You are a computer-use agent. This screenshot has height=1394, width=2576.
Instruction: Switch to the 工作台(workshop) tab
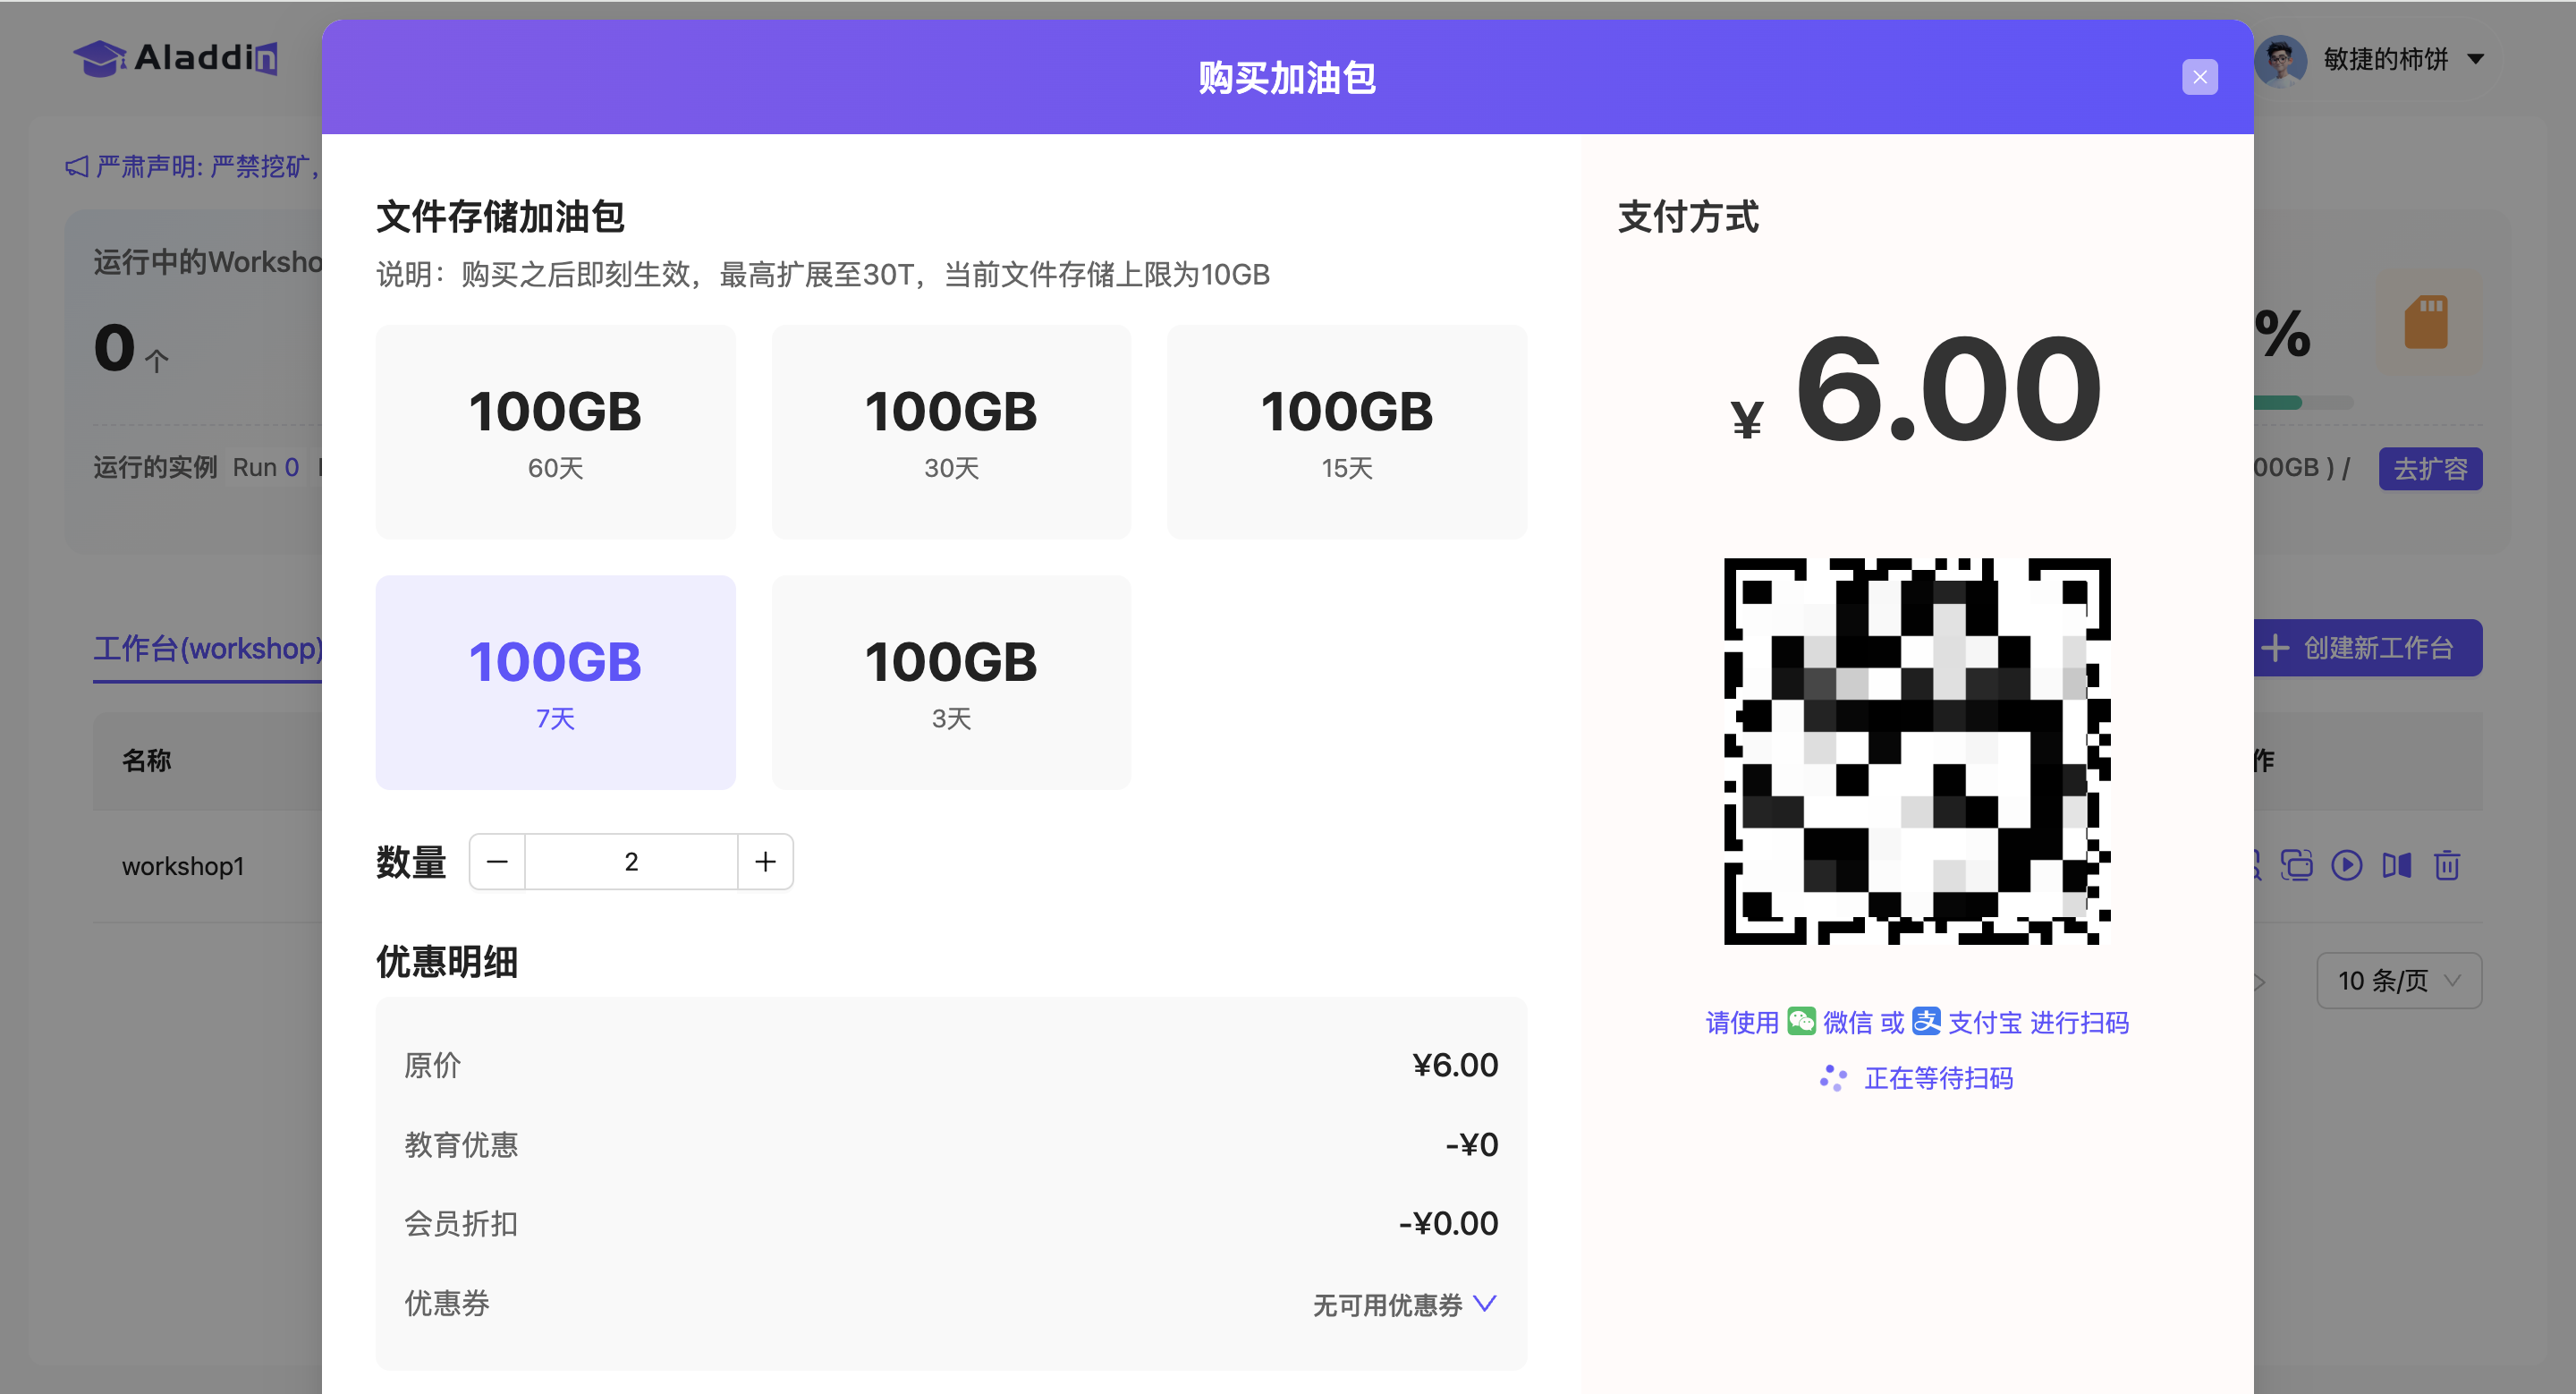tap(207, 648)
